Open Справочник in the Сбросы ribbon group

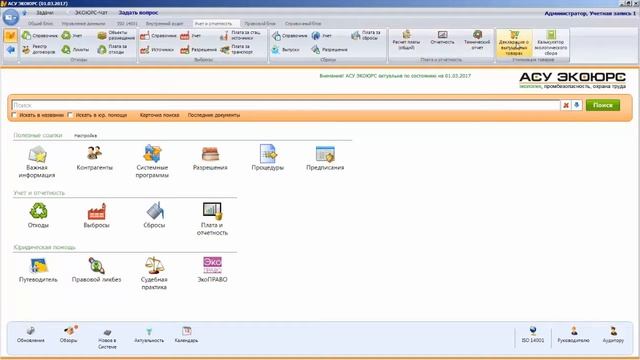point(289,36)
